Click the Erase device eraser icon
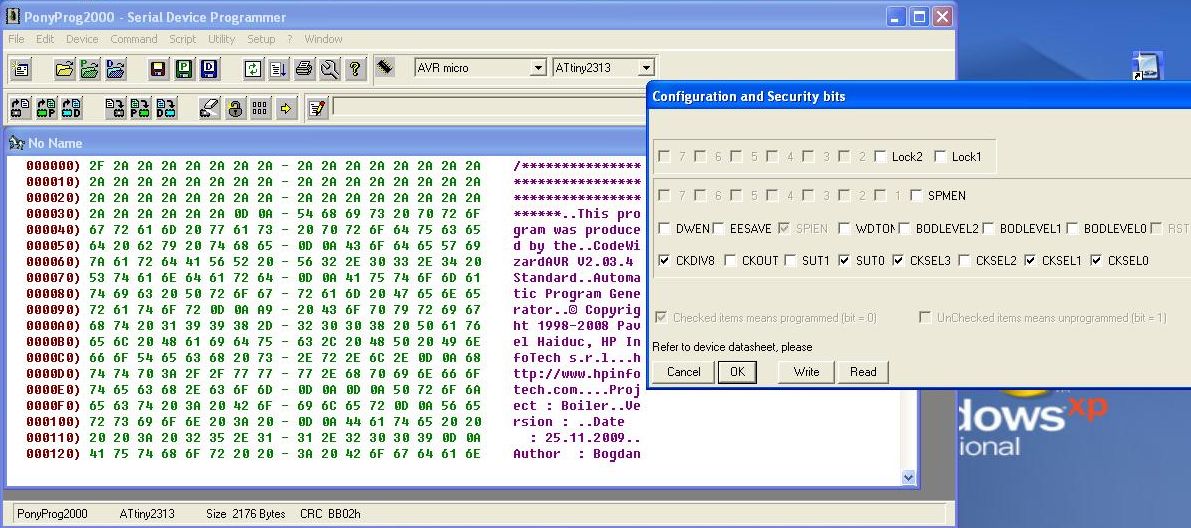 (209, 108)
